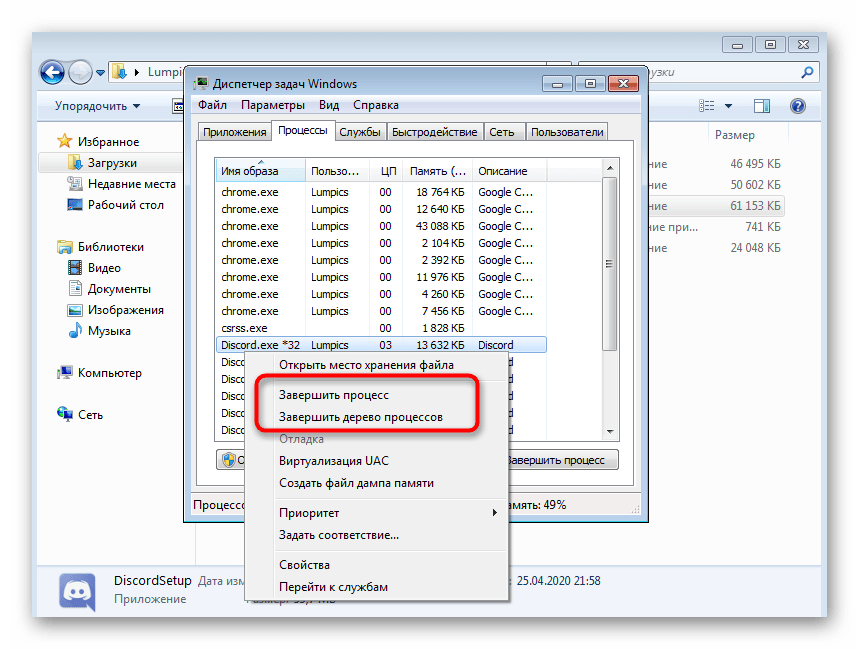Expand the Упорядочить dropdown menu
This screenshot has height=649, width=859.
(x=97, y=106)
